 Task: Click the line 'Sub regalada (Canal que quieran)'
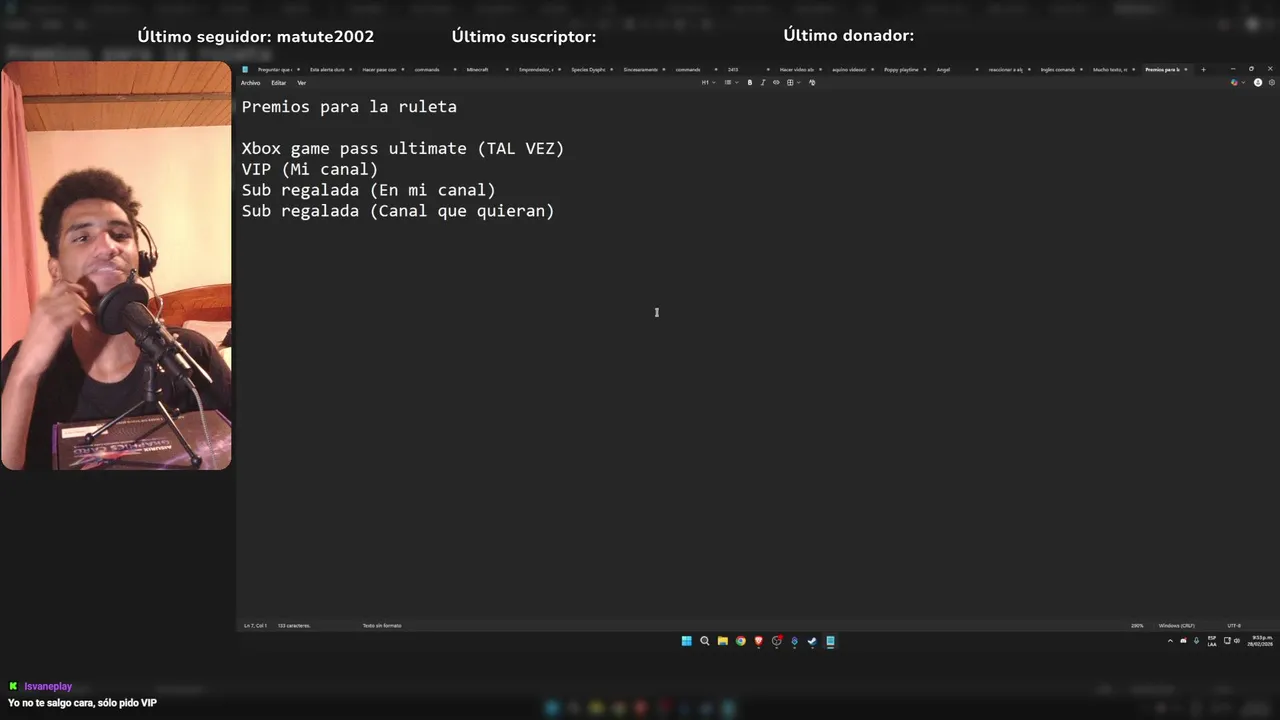click(398, 211)
